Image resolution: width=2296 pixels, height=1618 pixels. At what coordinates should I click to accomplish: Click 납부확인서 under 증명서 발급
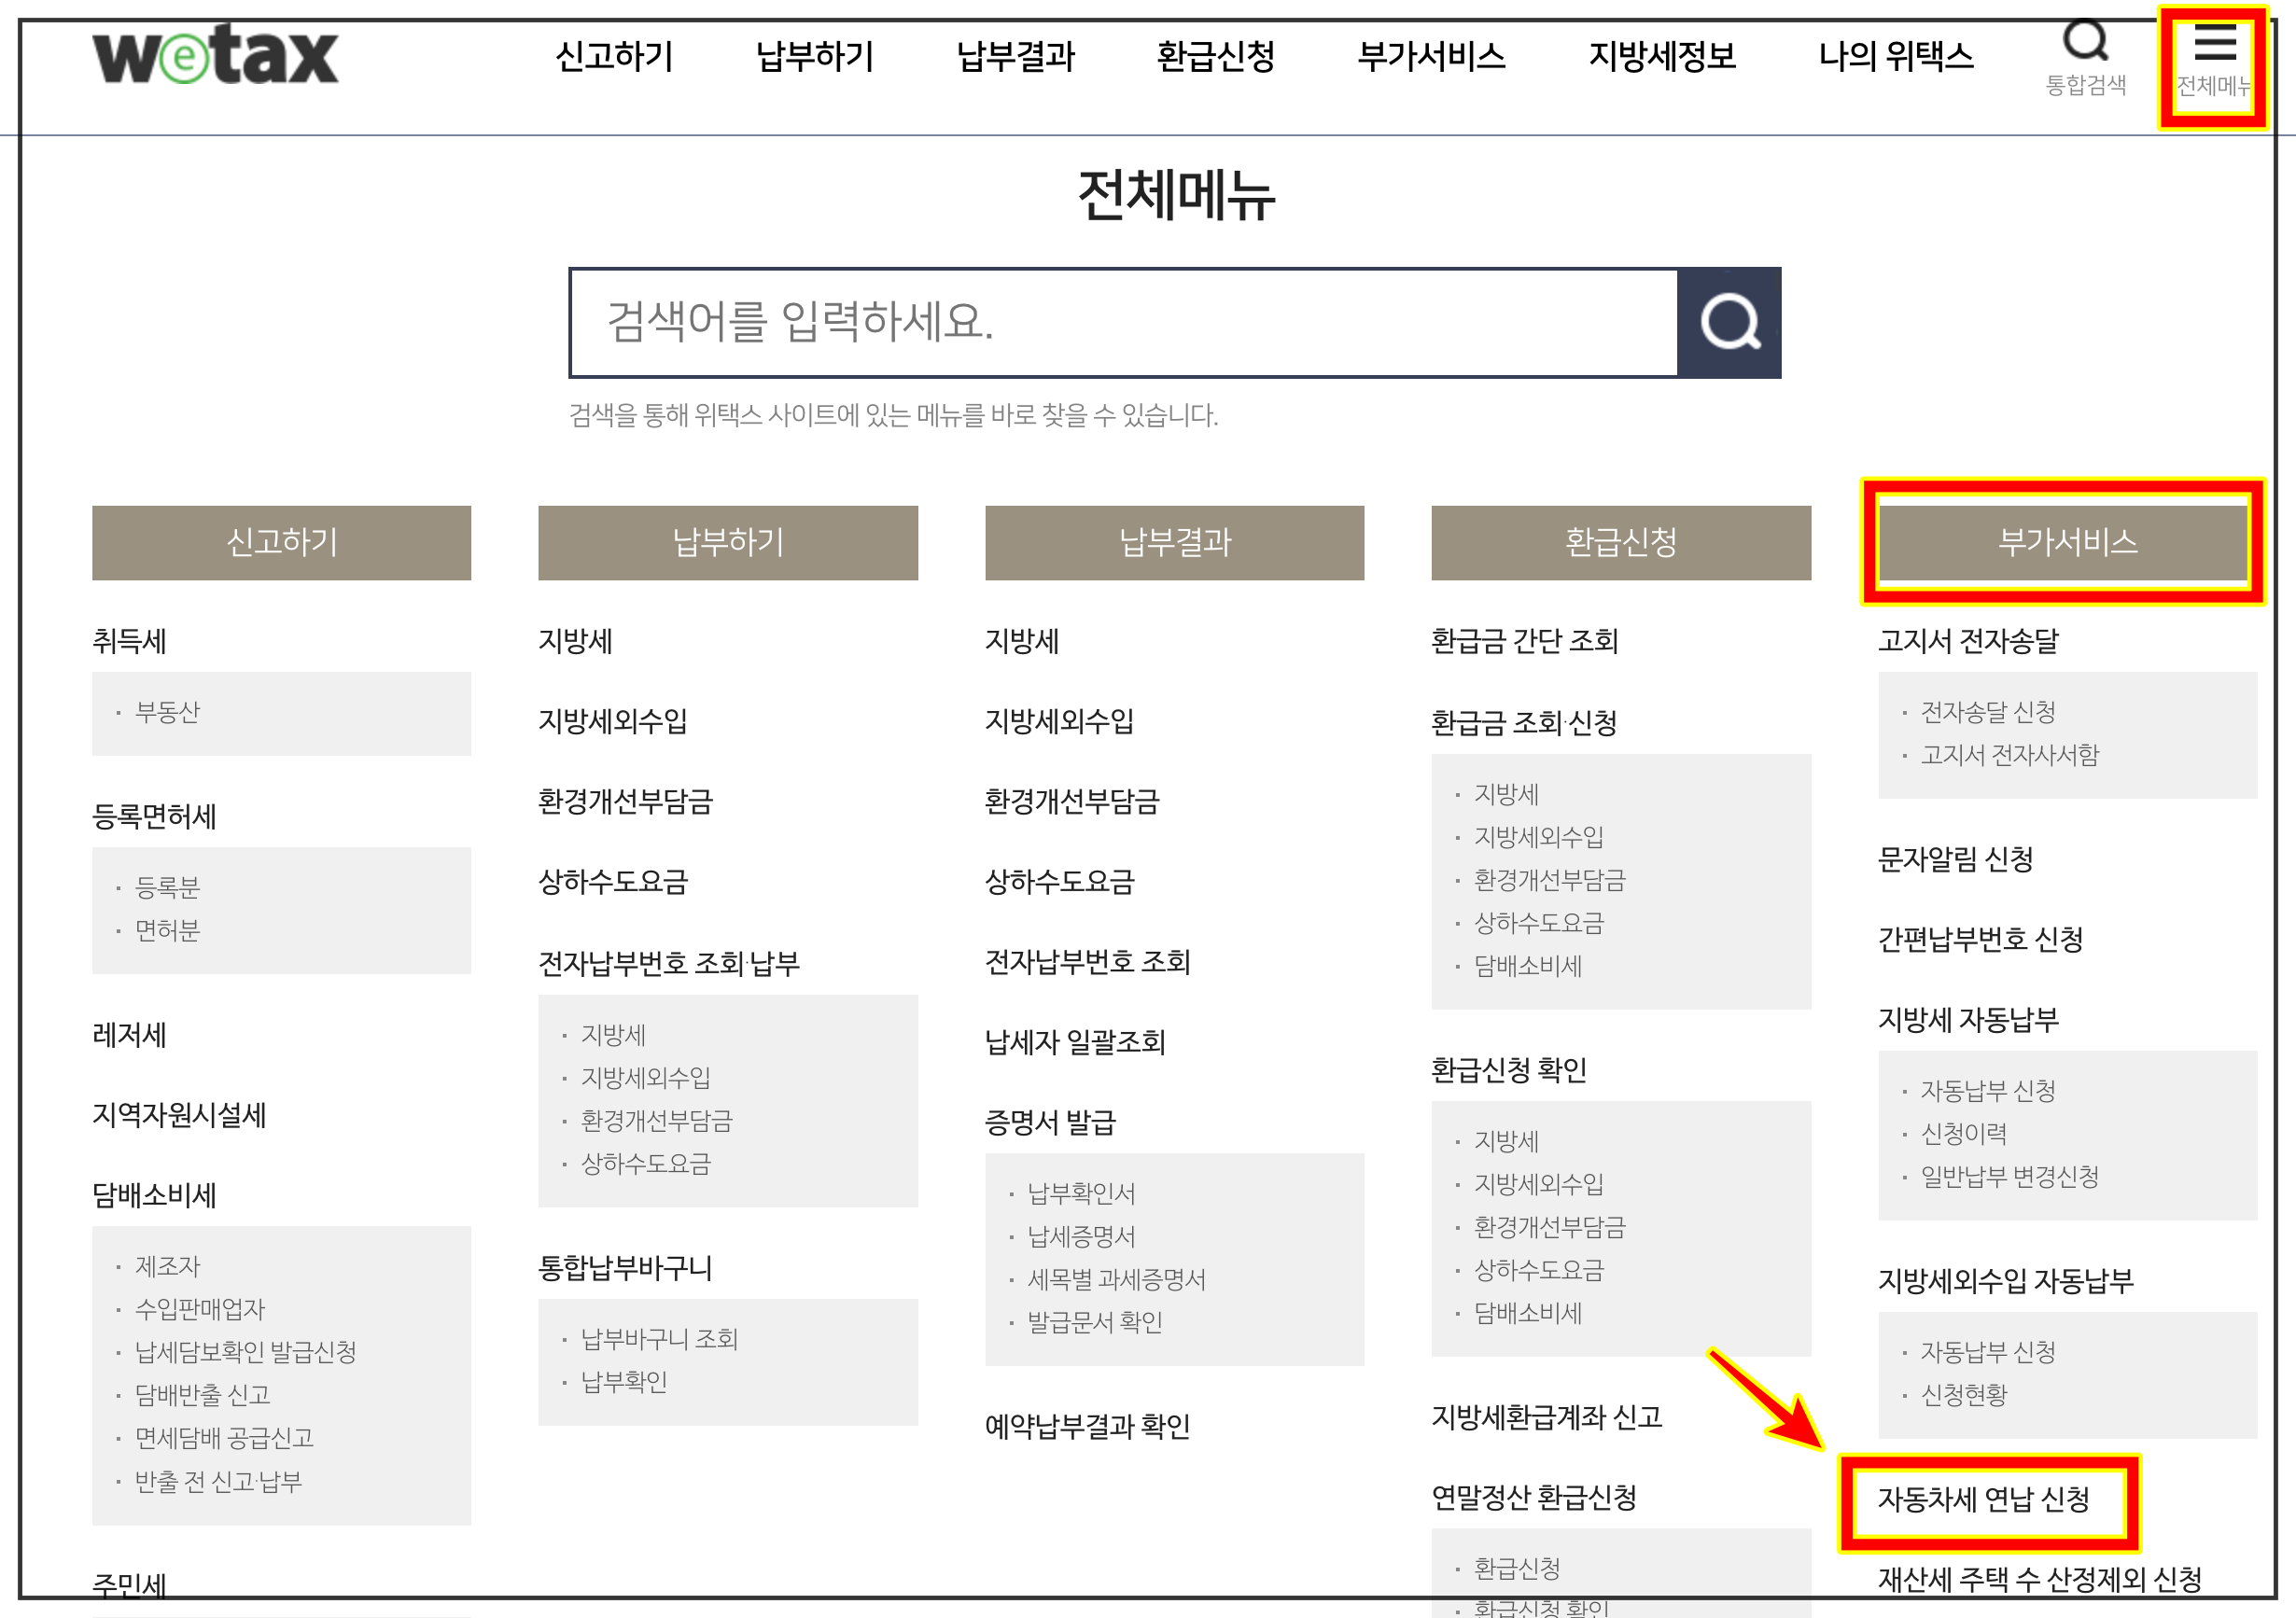click(x=1081, y=1193)
